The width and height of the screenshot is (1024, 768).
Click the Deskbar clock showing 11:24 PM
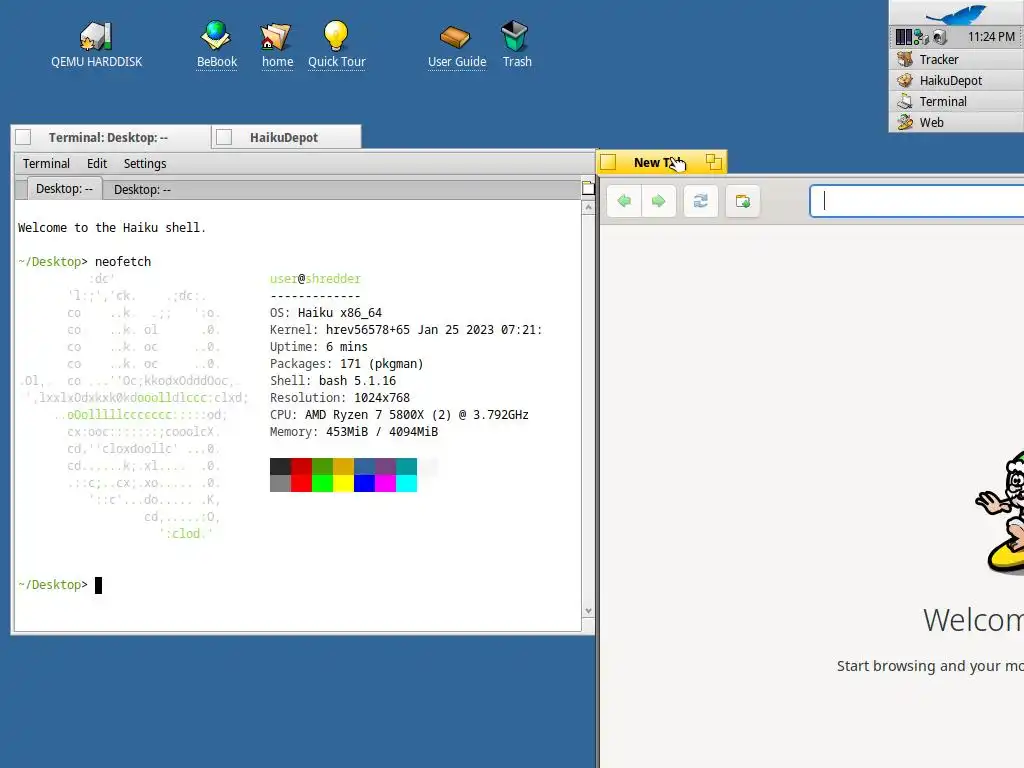point(991,37)
